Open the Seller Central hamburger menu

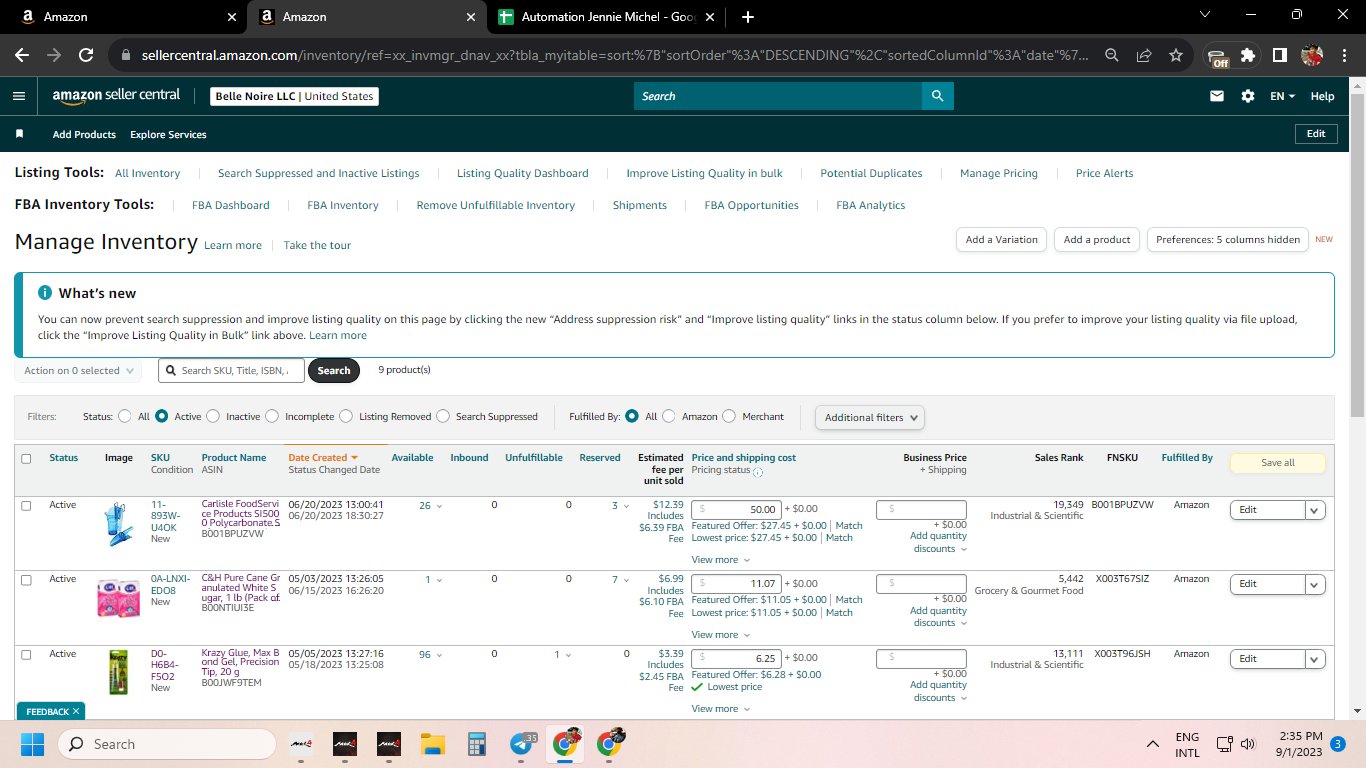(x=19, y=96)
